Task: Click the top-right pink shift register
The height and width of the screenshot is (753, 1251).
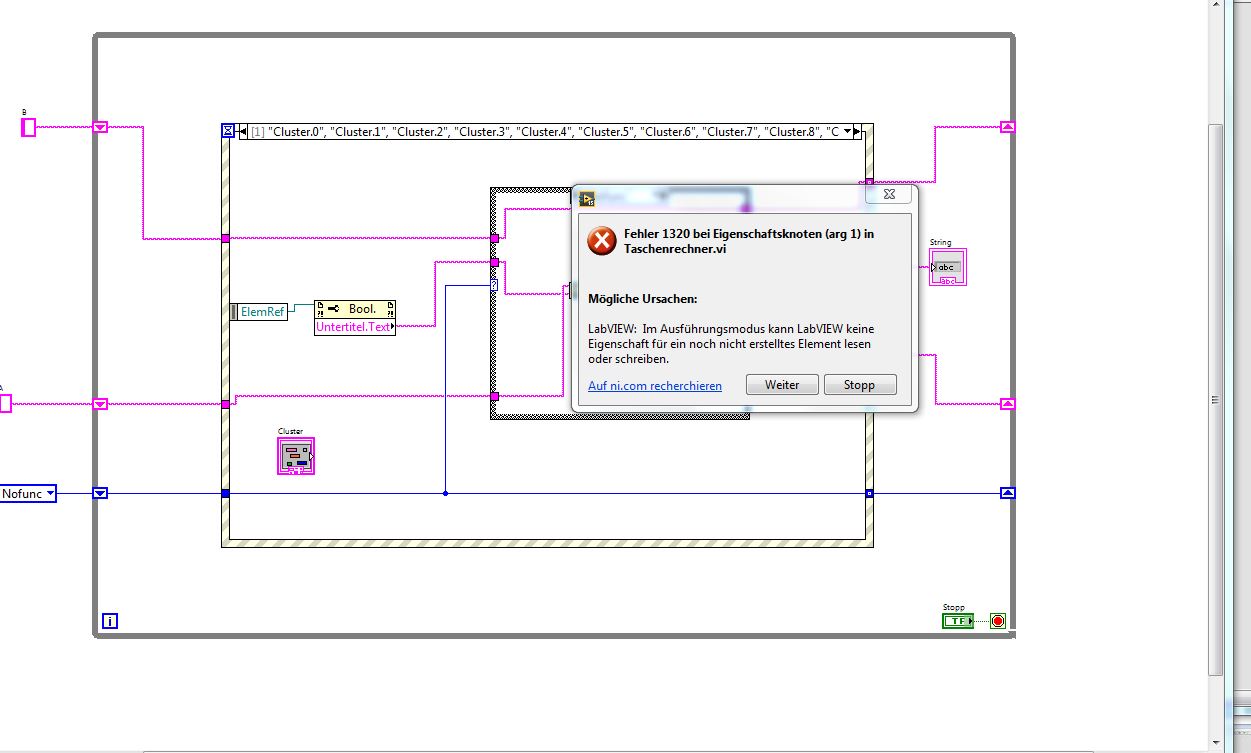Action: (1007, 127)
